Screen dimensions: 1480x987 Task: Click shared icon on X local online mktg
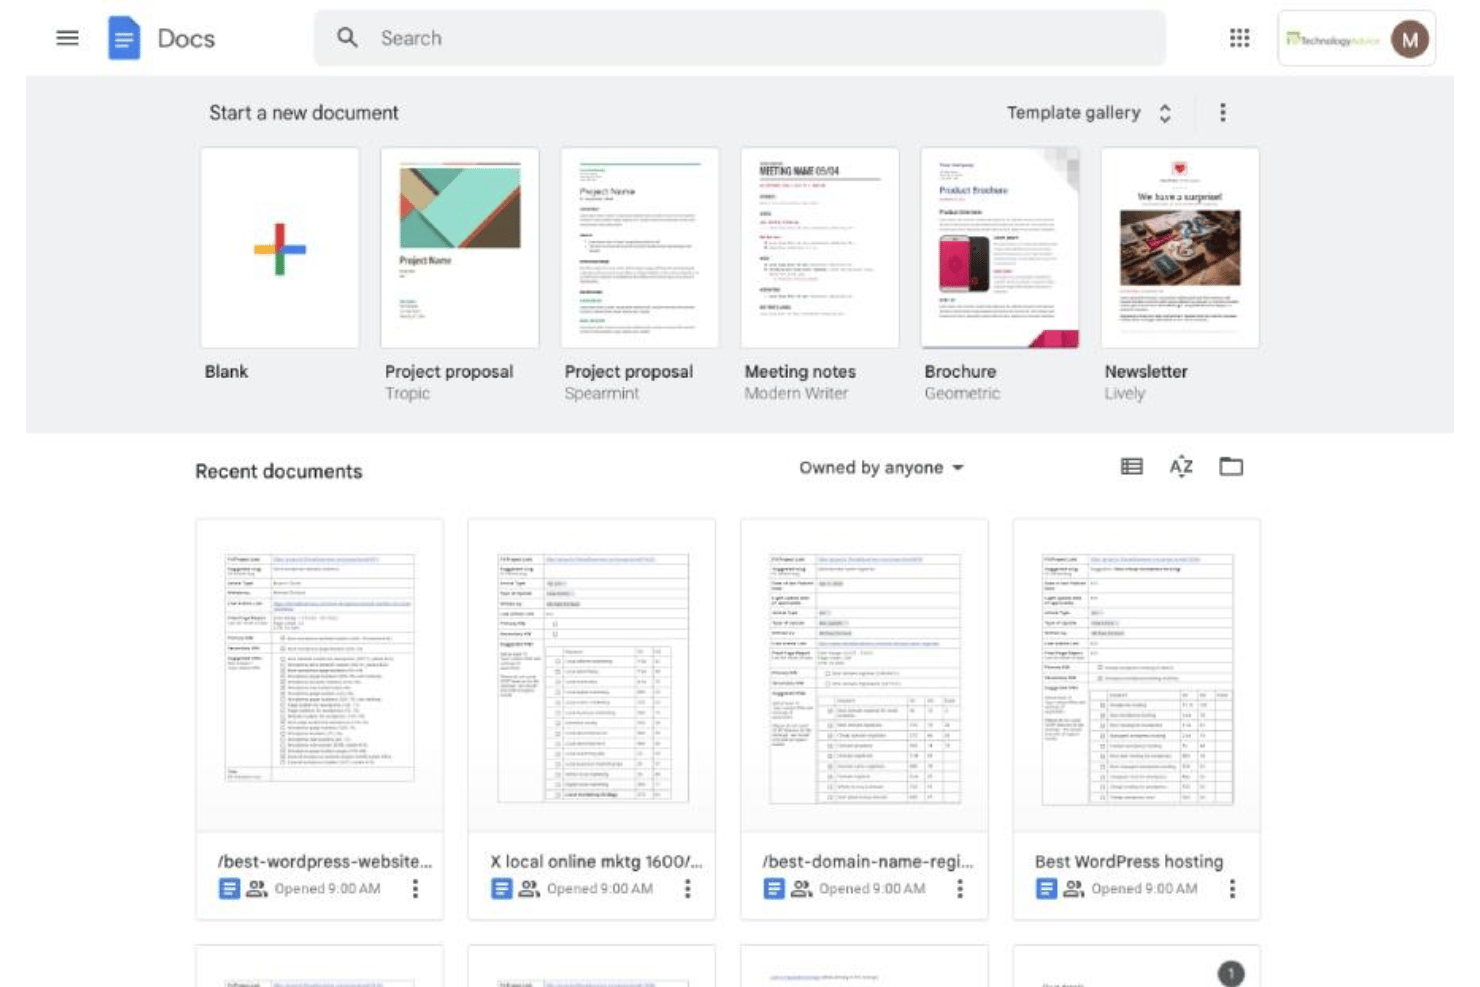click(529, 888)
